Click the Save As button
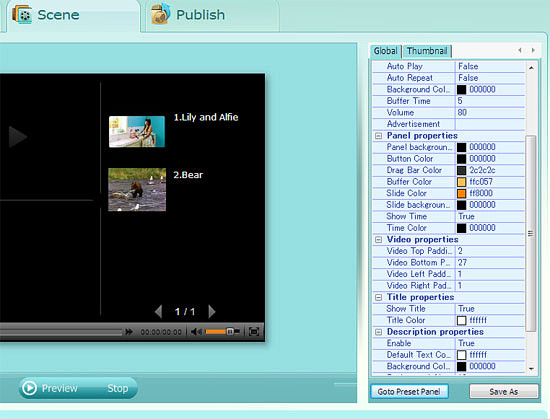Viewport: 550px width, 419px height. click(504, 391)
